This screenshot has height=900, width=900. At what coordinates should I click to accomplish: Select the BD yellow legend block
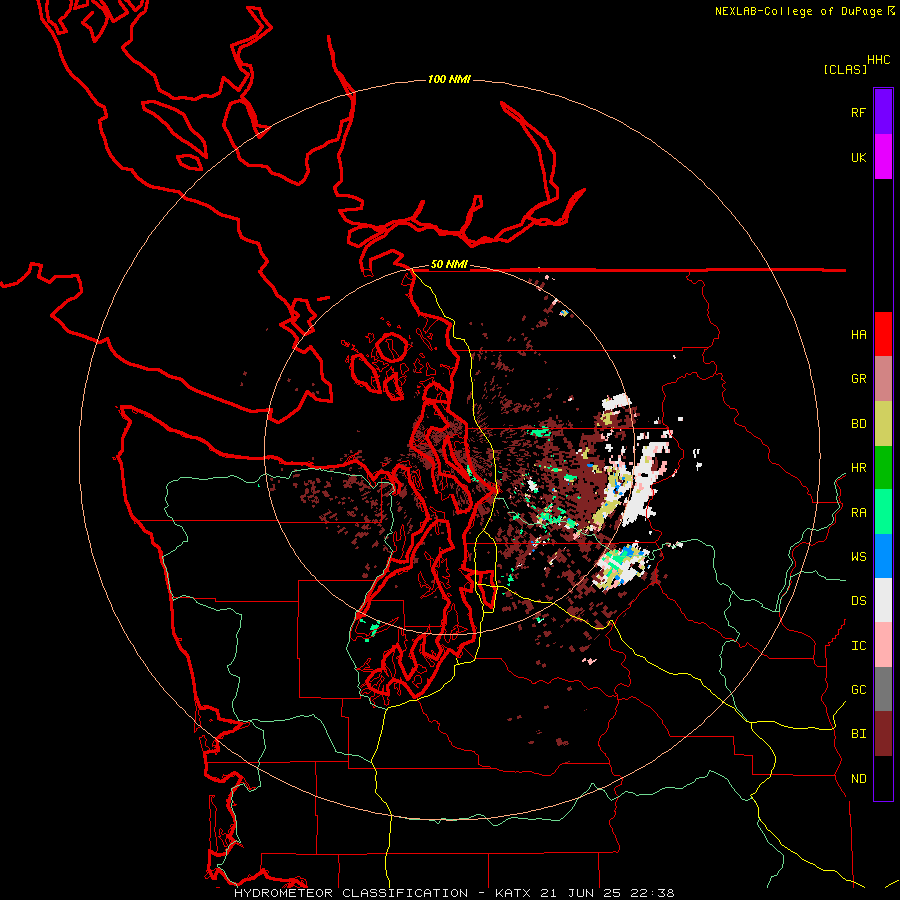[883, 424]
